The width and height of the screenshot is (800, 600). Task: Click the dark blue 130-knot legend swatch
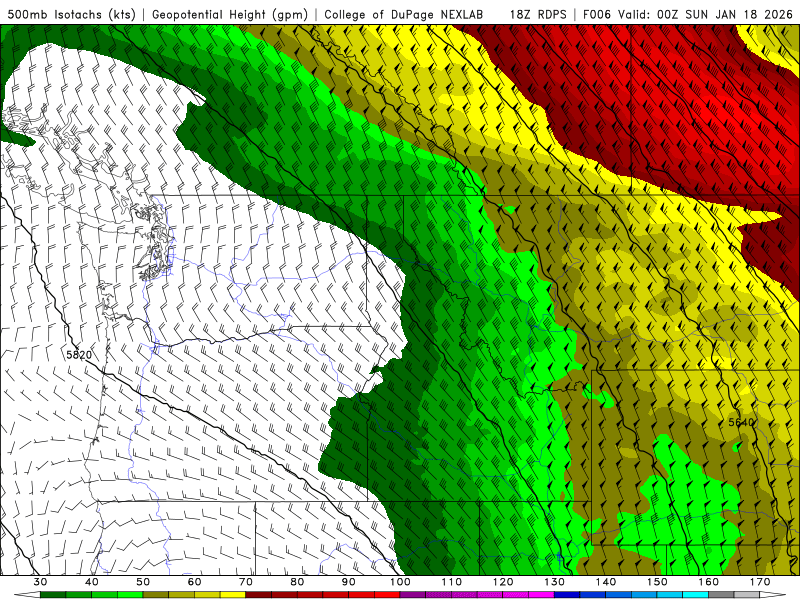(567, 595)
